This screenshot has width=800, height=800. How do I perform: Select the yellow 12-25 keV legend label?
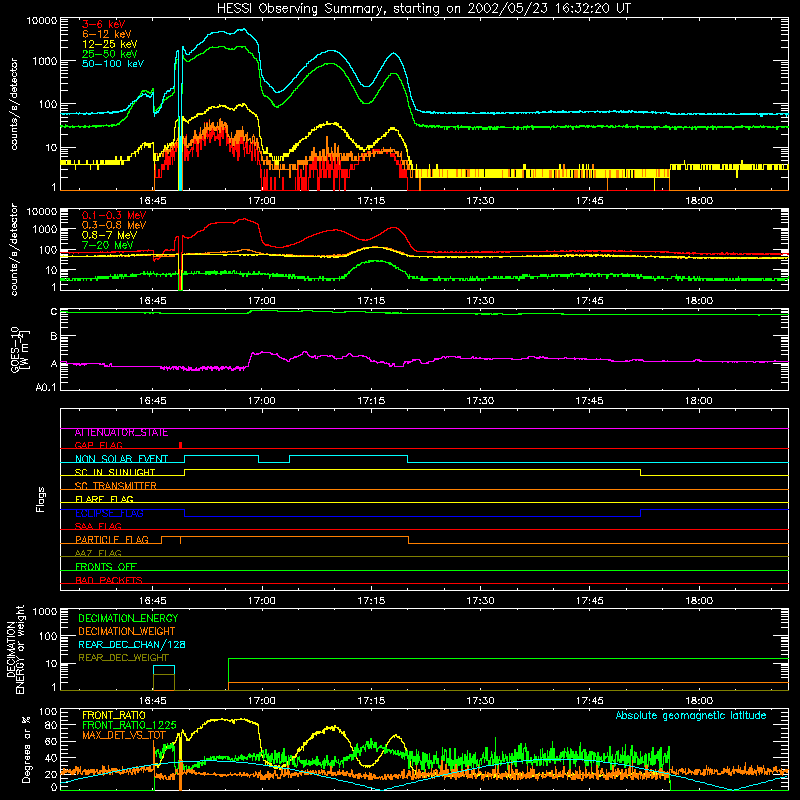click(x=110, y=44)
